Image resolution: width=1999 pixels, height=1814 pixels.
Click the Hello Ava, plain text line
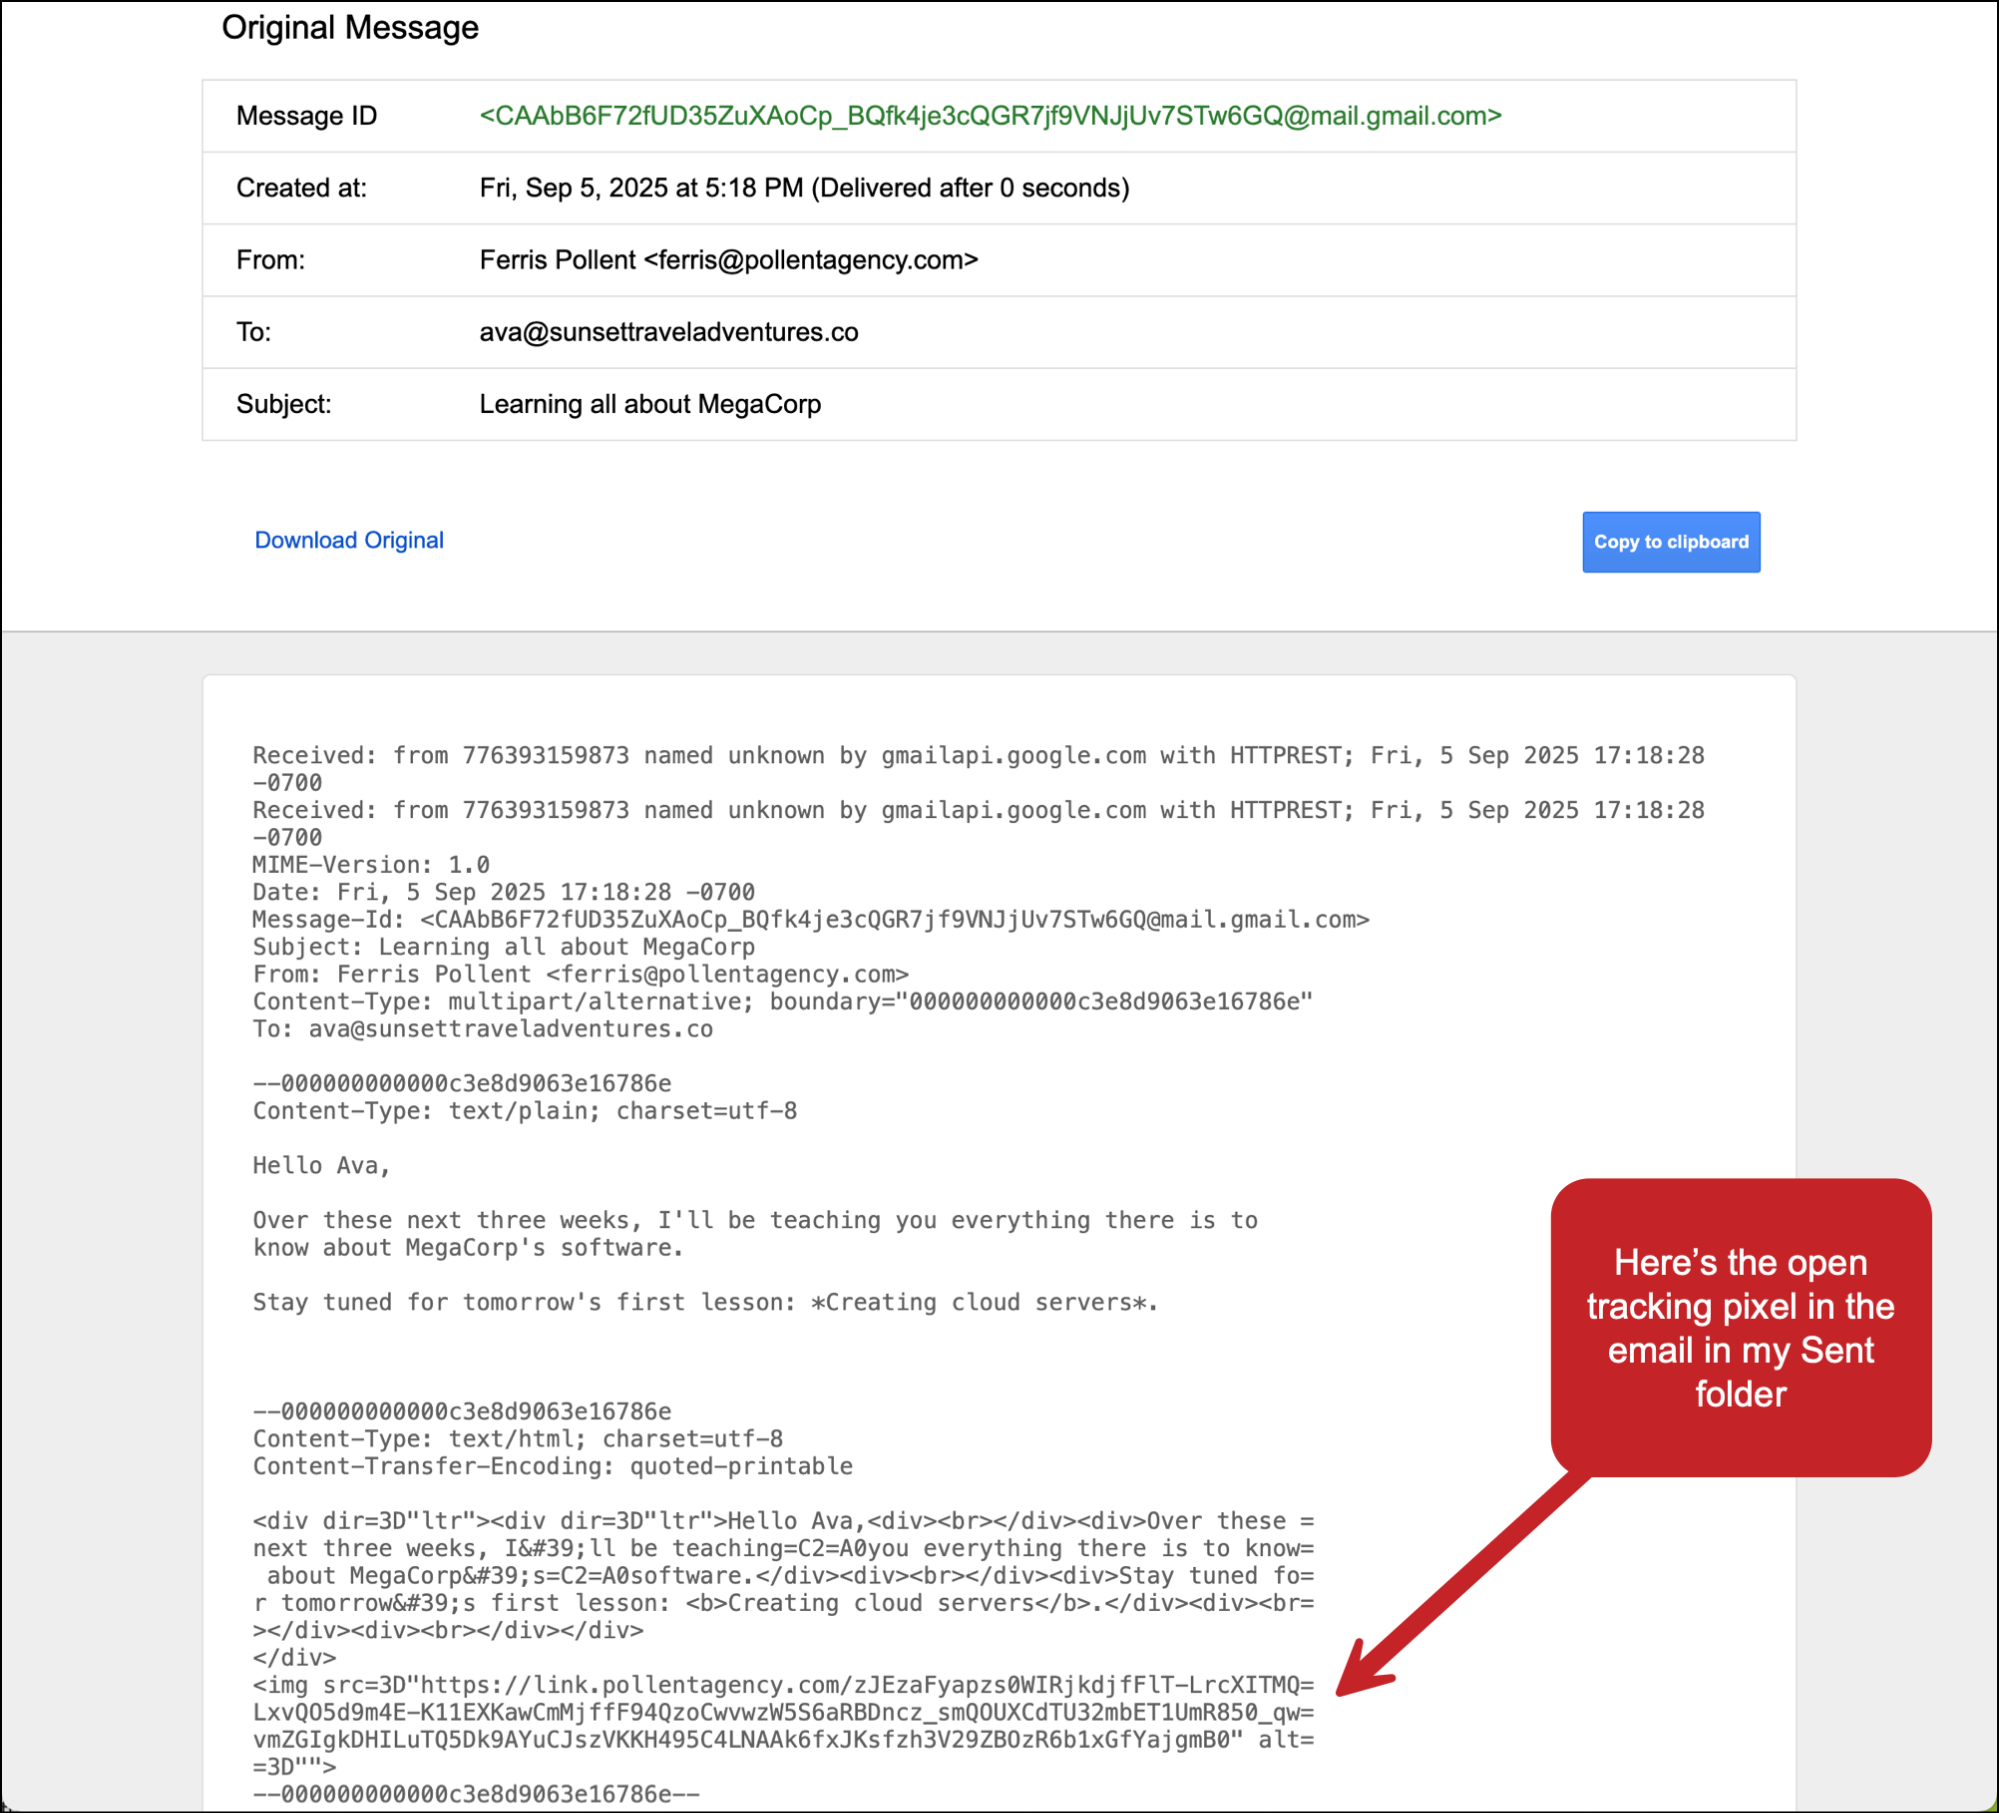321,1166
